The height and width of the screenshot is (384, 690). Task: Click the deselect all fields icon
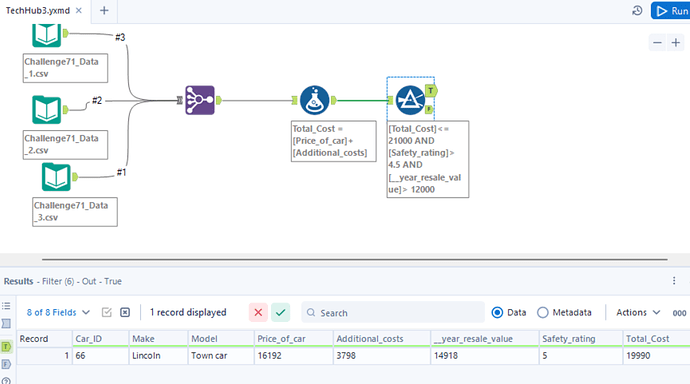coord(125,312)
